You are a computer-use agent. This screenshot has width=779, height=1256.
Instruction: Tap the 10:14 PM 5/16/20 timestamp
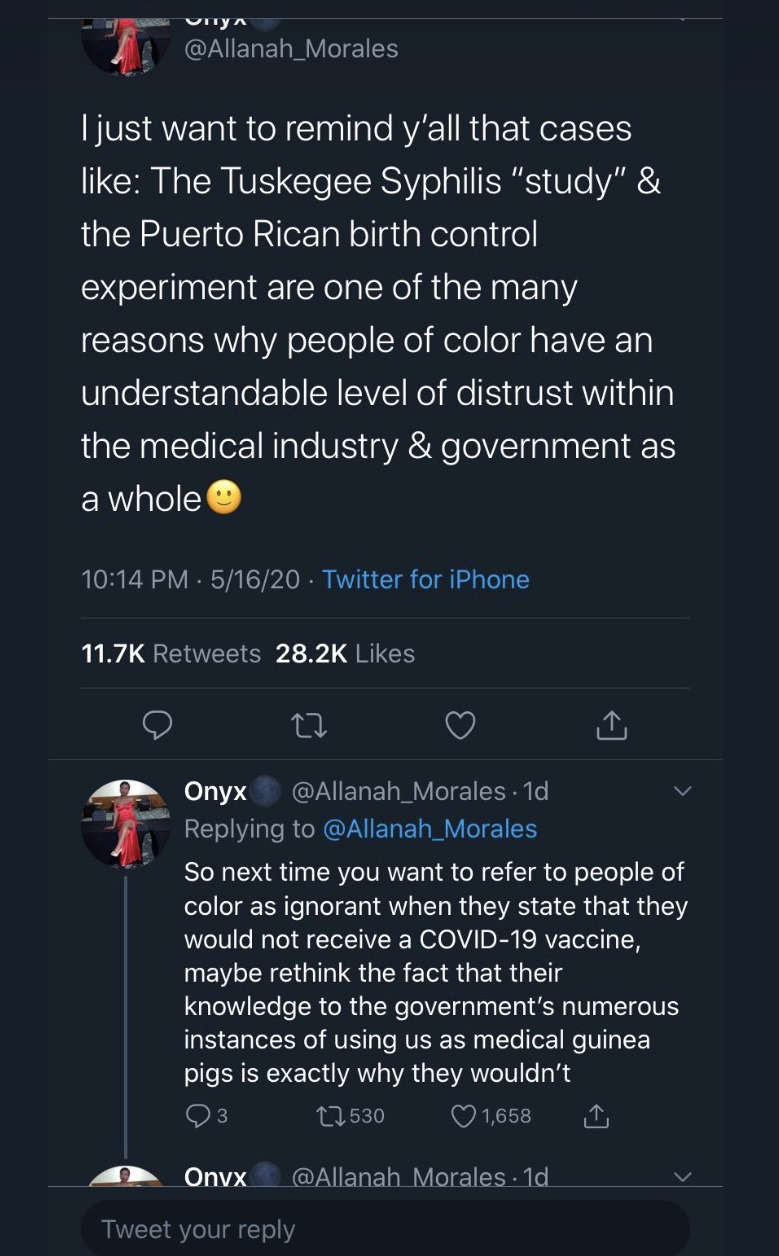point(190,579)
